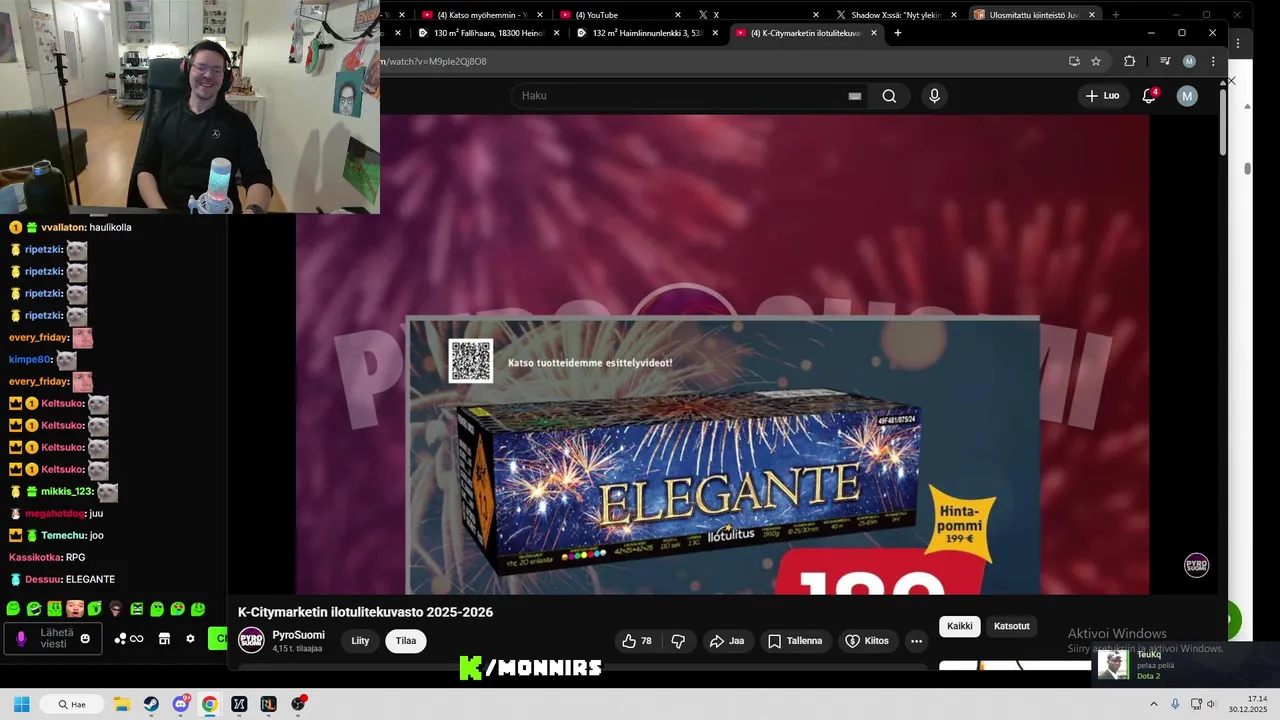Viewport: 1280px width, 720px height.
Task: Open the on-screen keyboard icon in search
Action: [855, 96]
